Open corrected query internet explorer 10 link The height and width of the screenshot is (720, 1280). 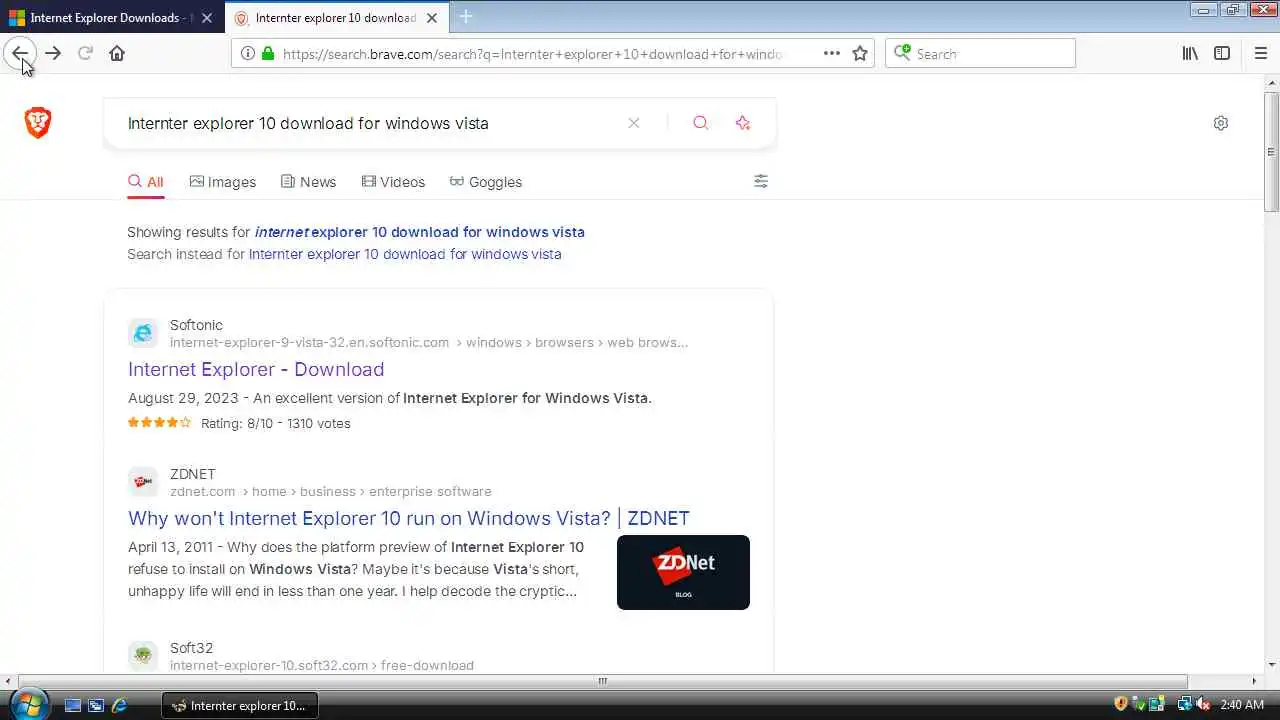420,232
